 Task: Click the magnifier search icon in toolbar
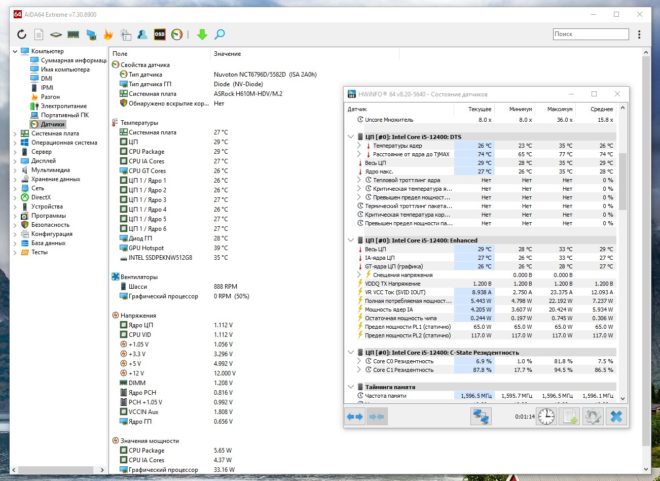(x=220, y=35)
